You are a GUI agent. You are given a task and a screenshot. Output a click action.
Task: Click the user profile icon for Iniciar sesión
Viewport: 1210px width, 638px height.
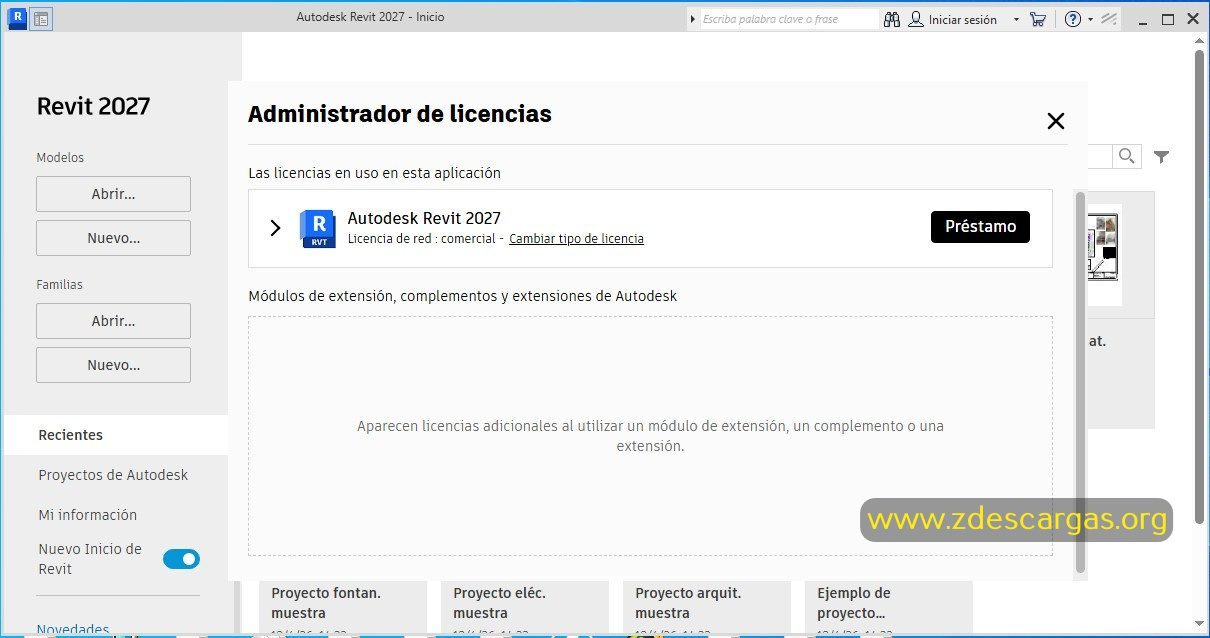[916, 19]
